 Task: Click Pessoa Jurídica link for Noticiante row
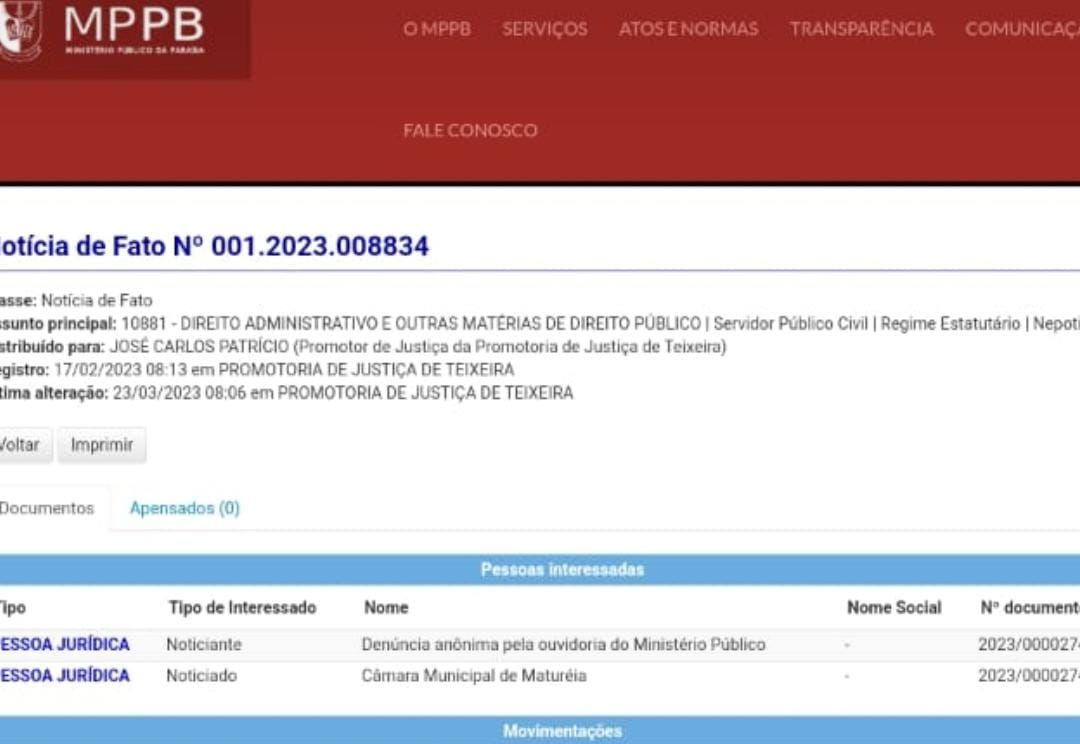coord(64,644)
